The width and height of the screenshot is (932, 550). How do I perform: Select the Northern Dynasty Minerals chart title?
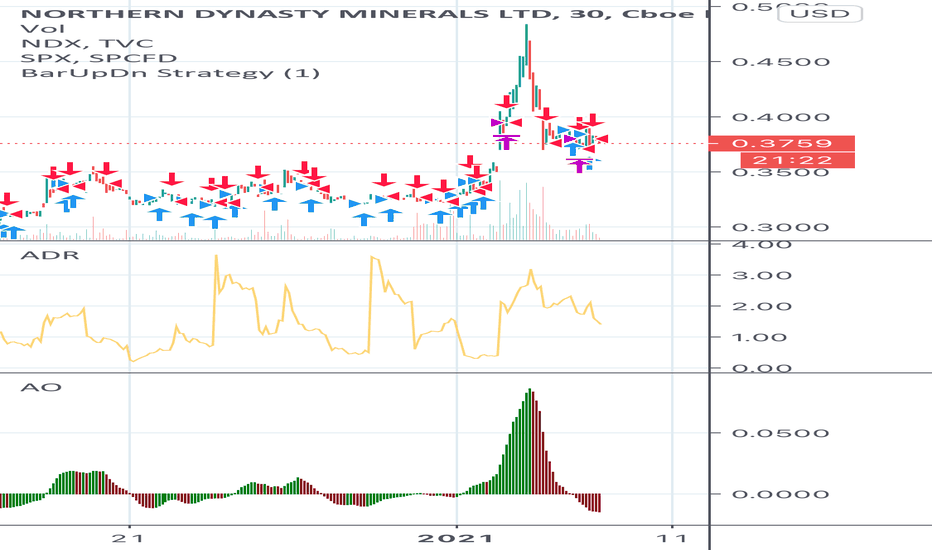tap(364, 13)
